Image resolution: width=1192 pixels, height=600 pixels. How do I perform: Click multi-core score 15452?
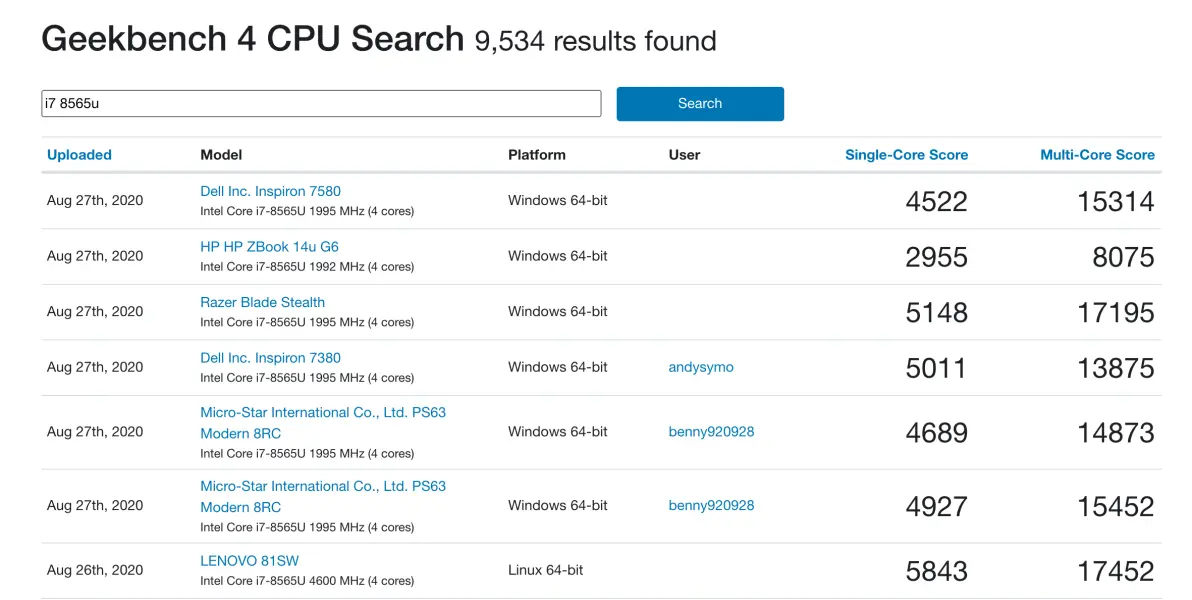click(x=1115, y=506)
